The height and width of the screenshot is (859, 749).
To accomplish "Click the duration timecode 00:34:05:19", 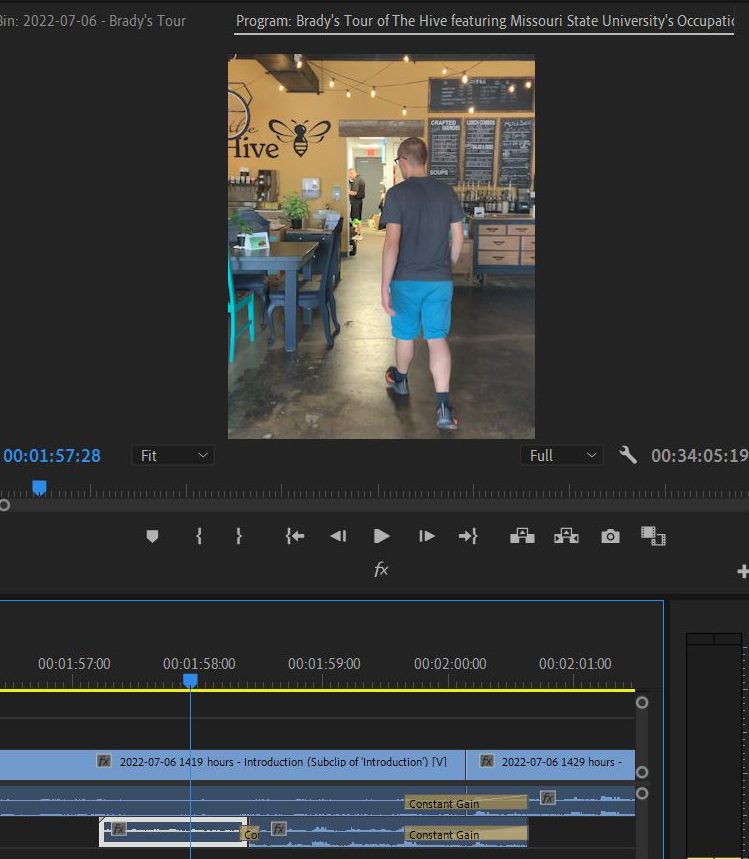I will pyautogui.click(x=700, y=456).
